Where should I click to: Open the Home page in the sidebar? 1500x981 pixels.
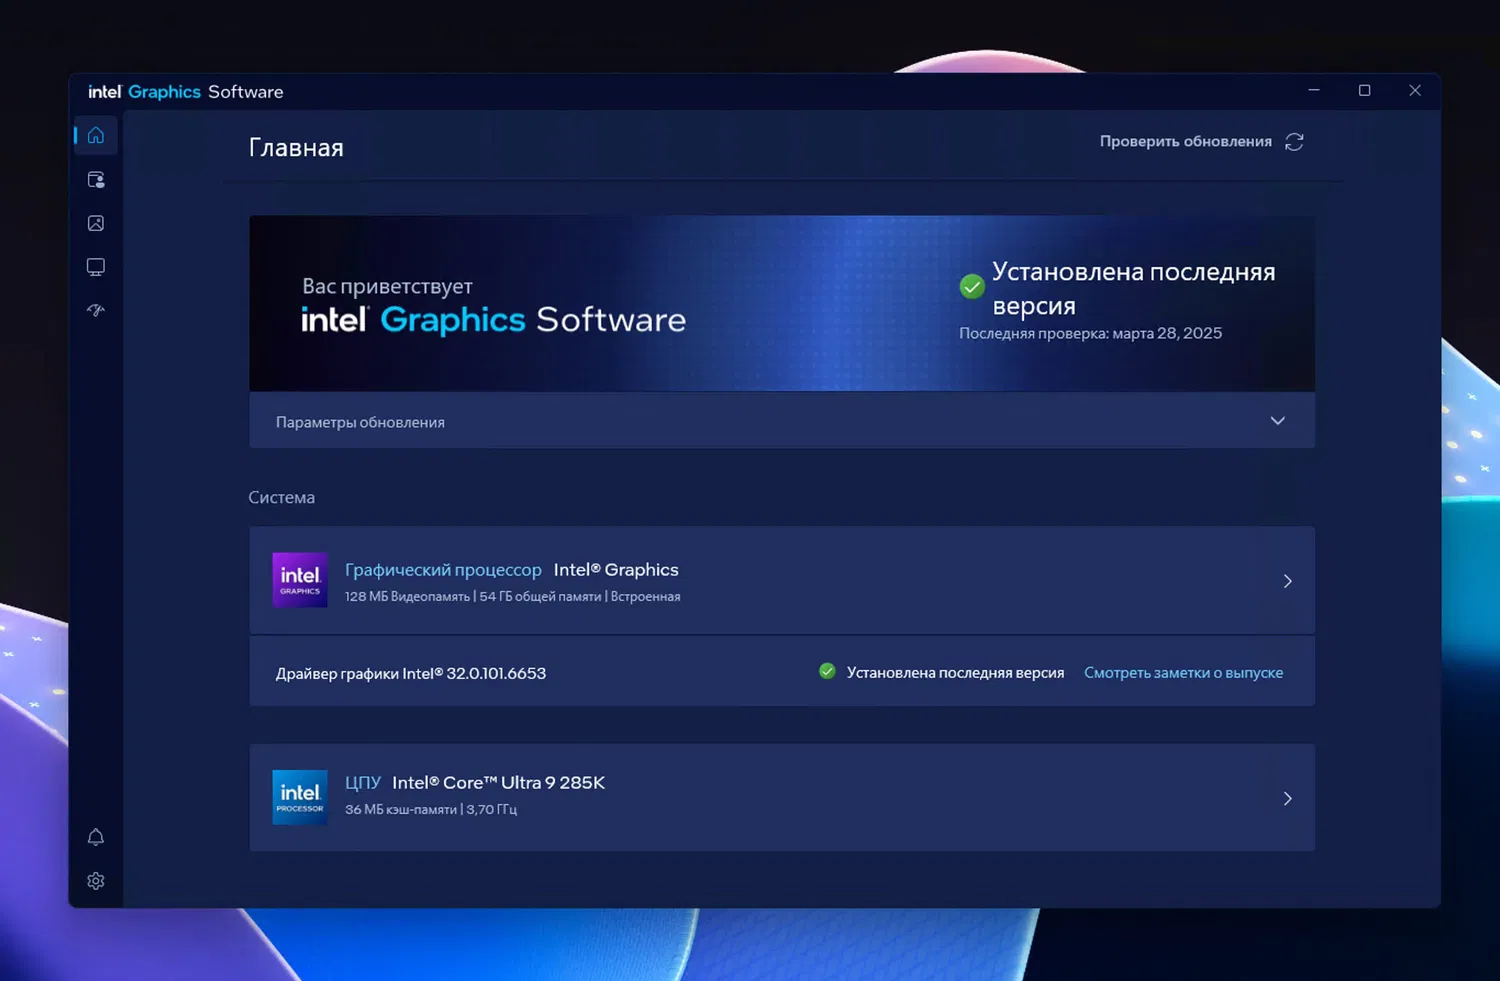click(96, 135)
